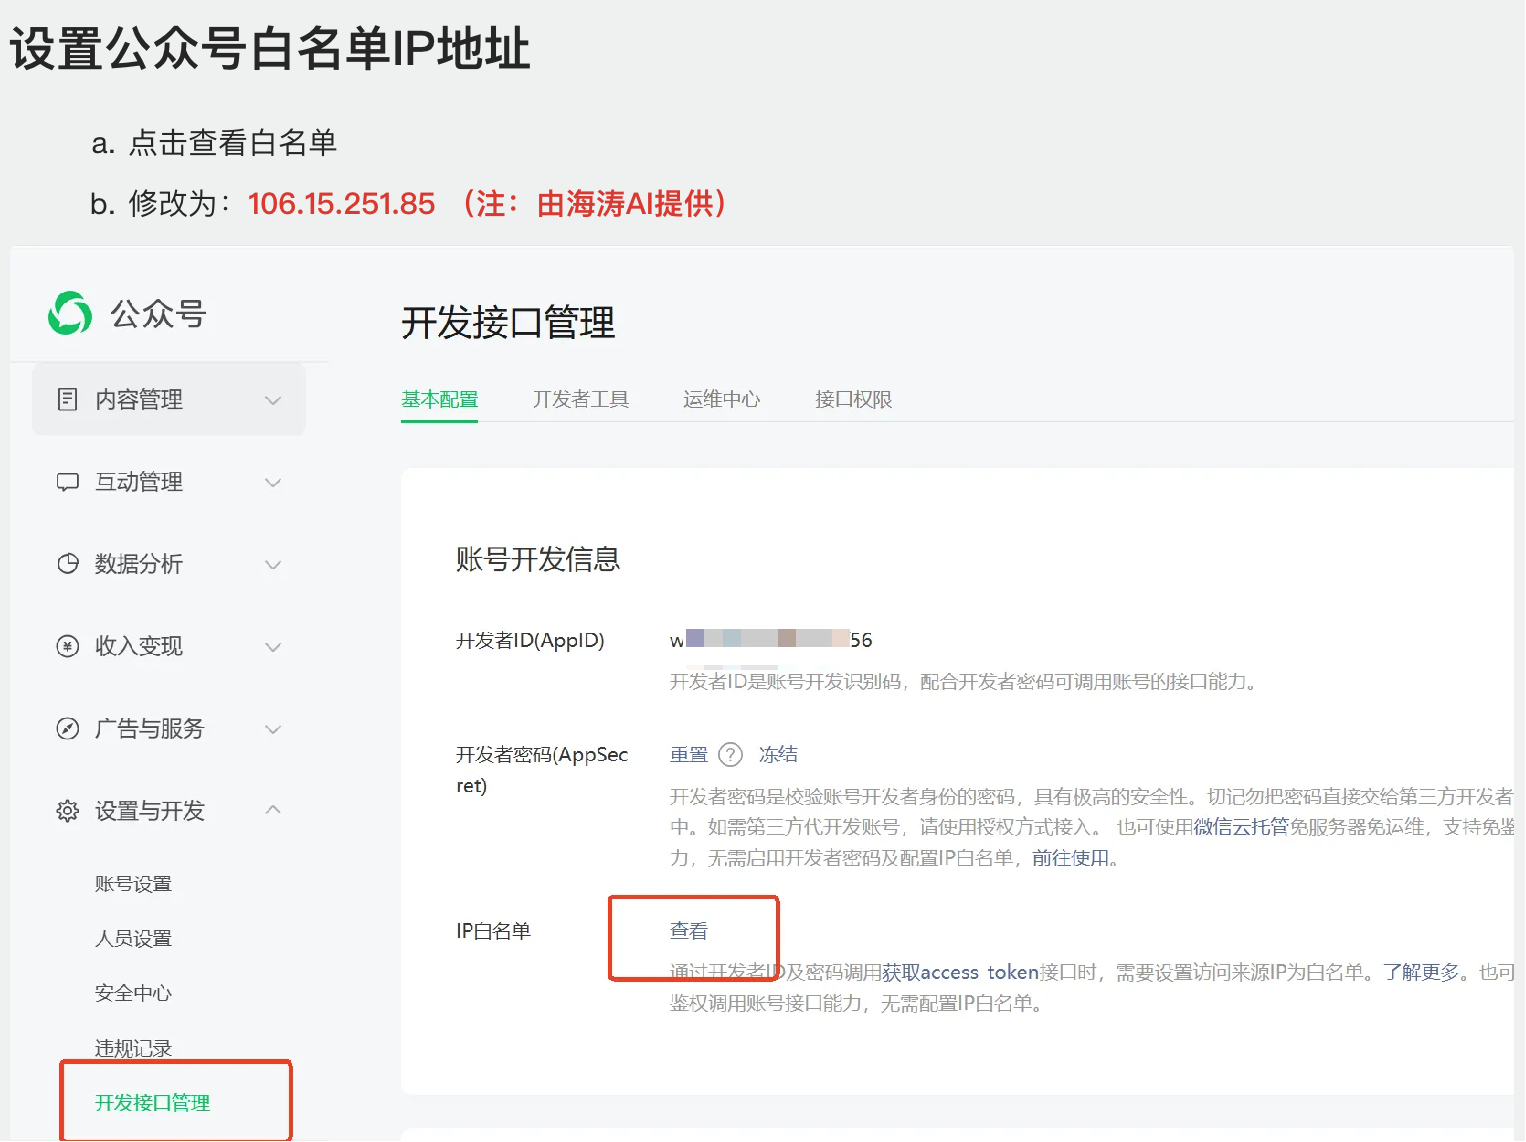Switch to the 接口权限 tab
The width and height of the screenshot is (1526, 1142).
coord(851,399)
